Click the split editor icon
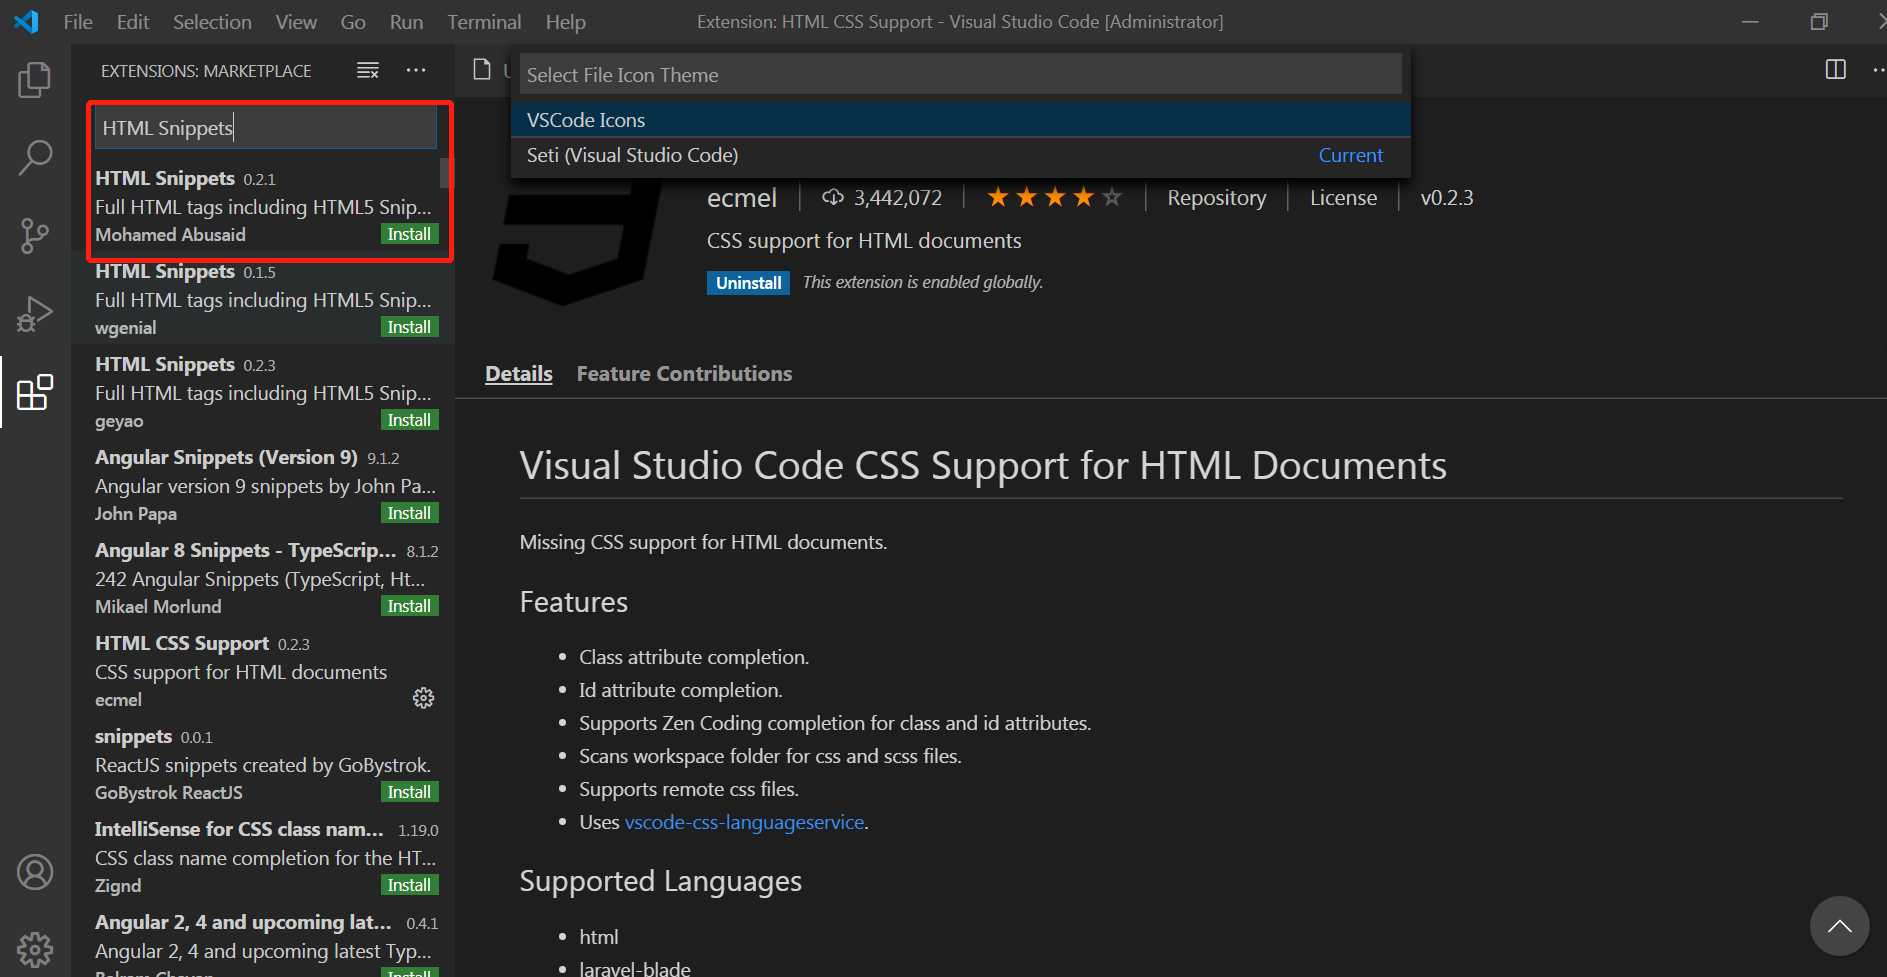Image resolution: width=1887 pixels, height=977 pixels. 1836,69
